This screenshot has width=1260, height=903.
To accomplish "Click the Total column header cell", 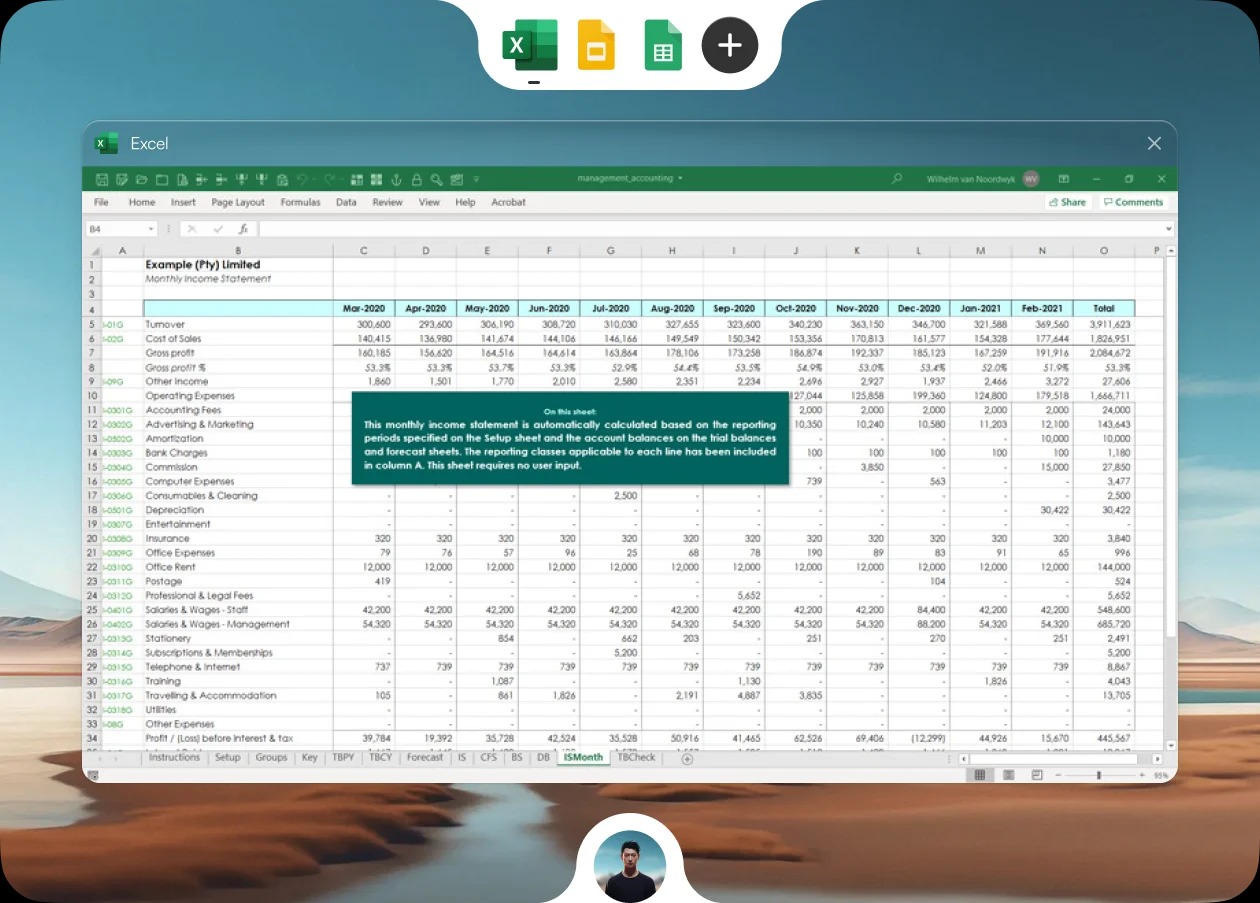I will pyautogui.click(x=1104, y=309).
